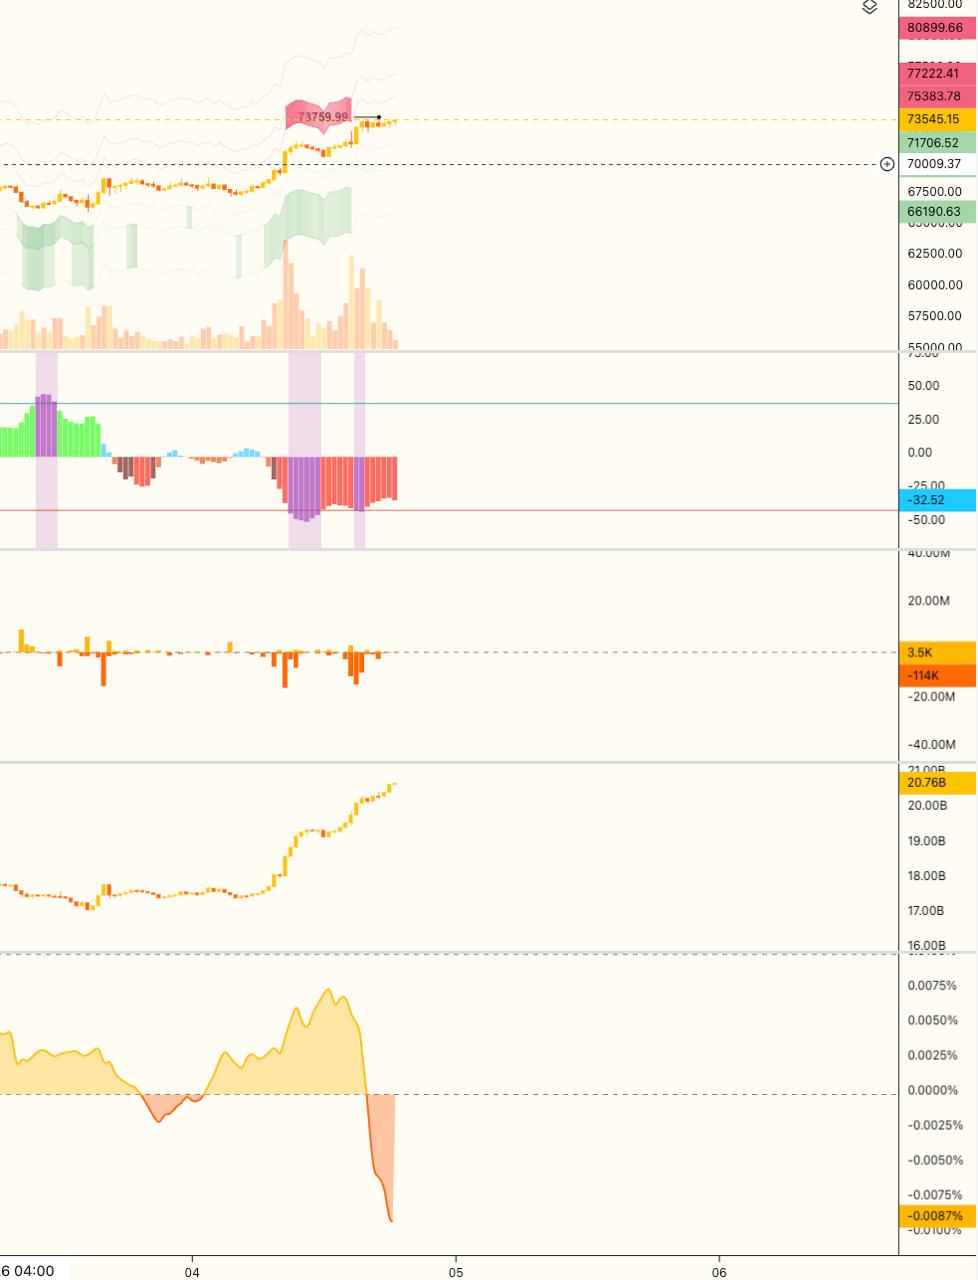Click the 73759.99 label on the chart
The height and width of the screenshot is (1280, 978).
click(322, 117)
